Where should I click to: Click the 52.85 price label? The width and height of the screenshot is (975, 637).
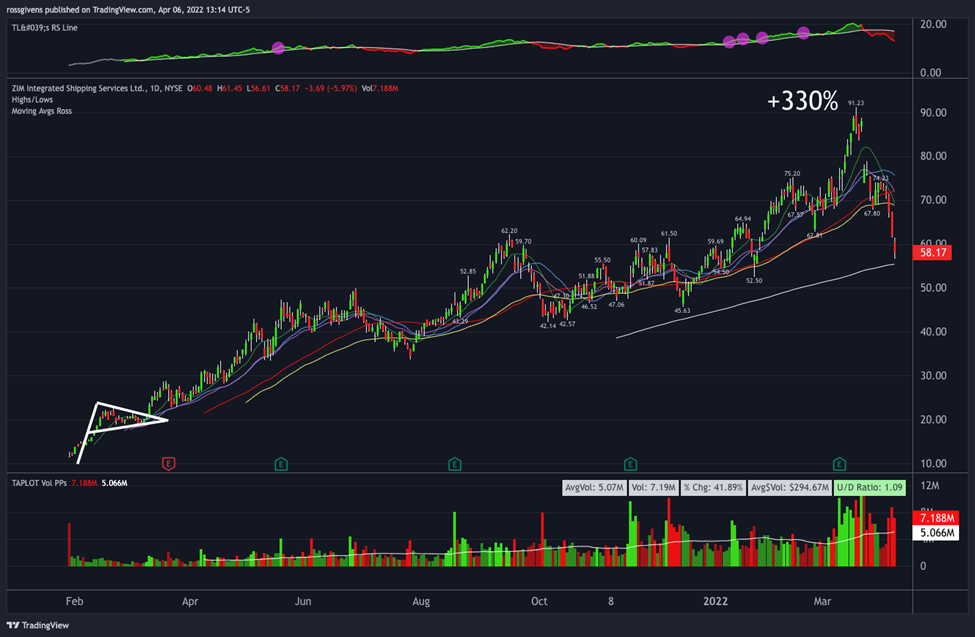468,271
